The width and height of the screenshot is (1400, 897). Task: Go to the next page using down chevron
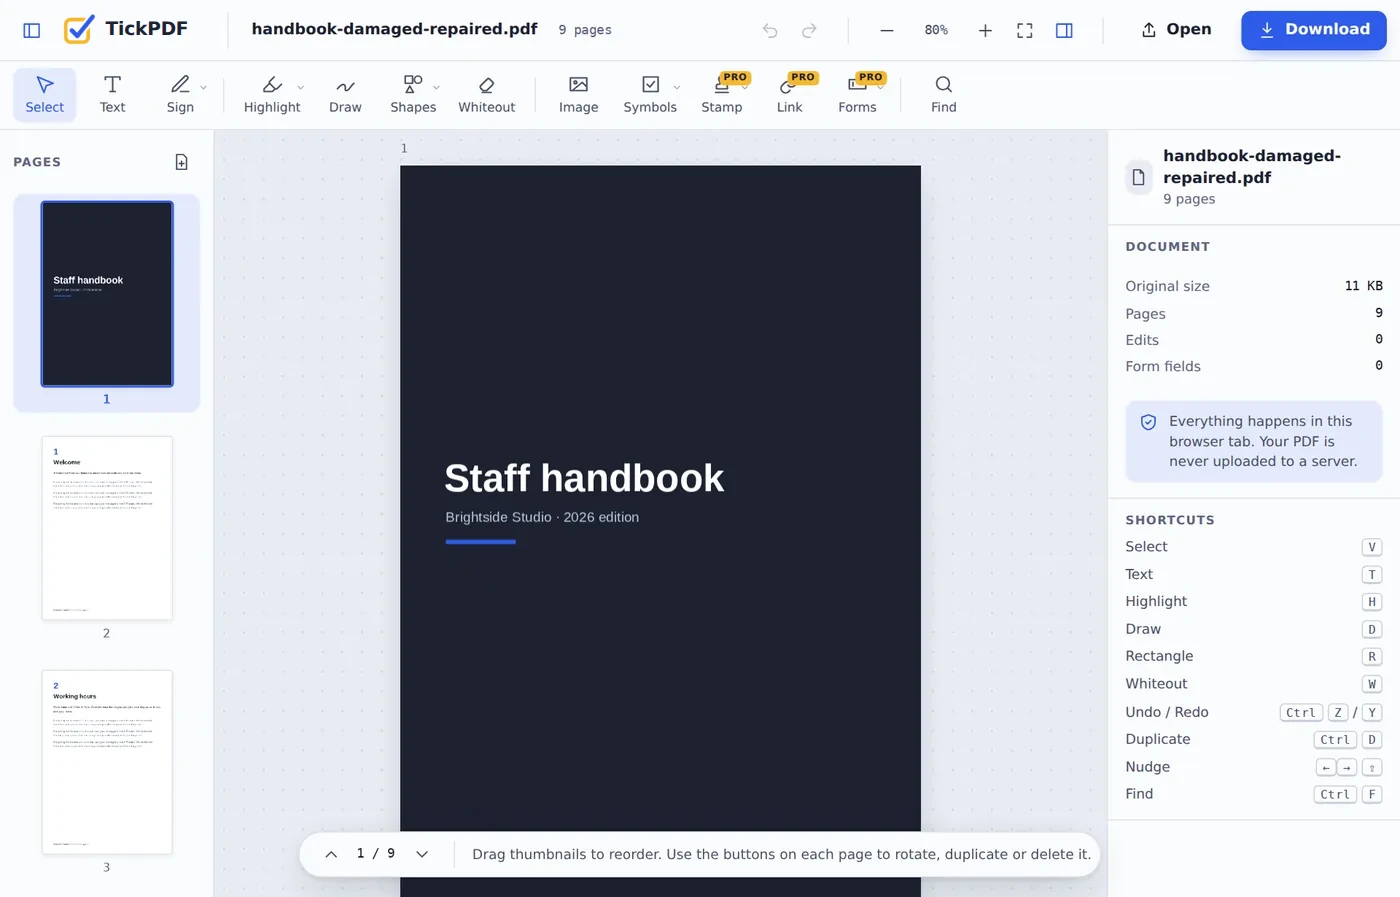(x=422, y=854)
